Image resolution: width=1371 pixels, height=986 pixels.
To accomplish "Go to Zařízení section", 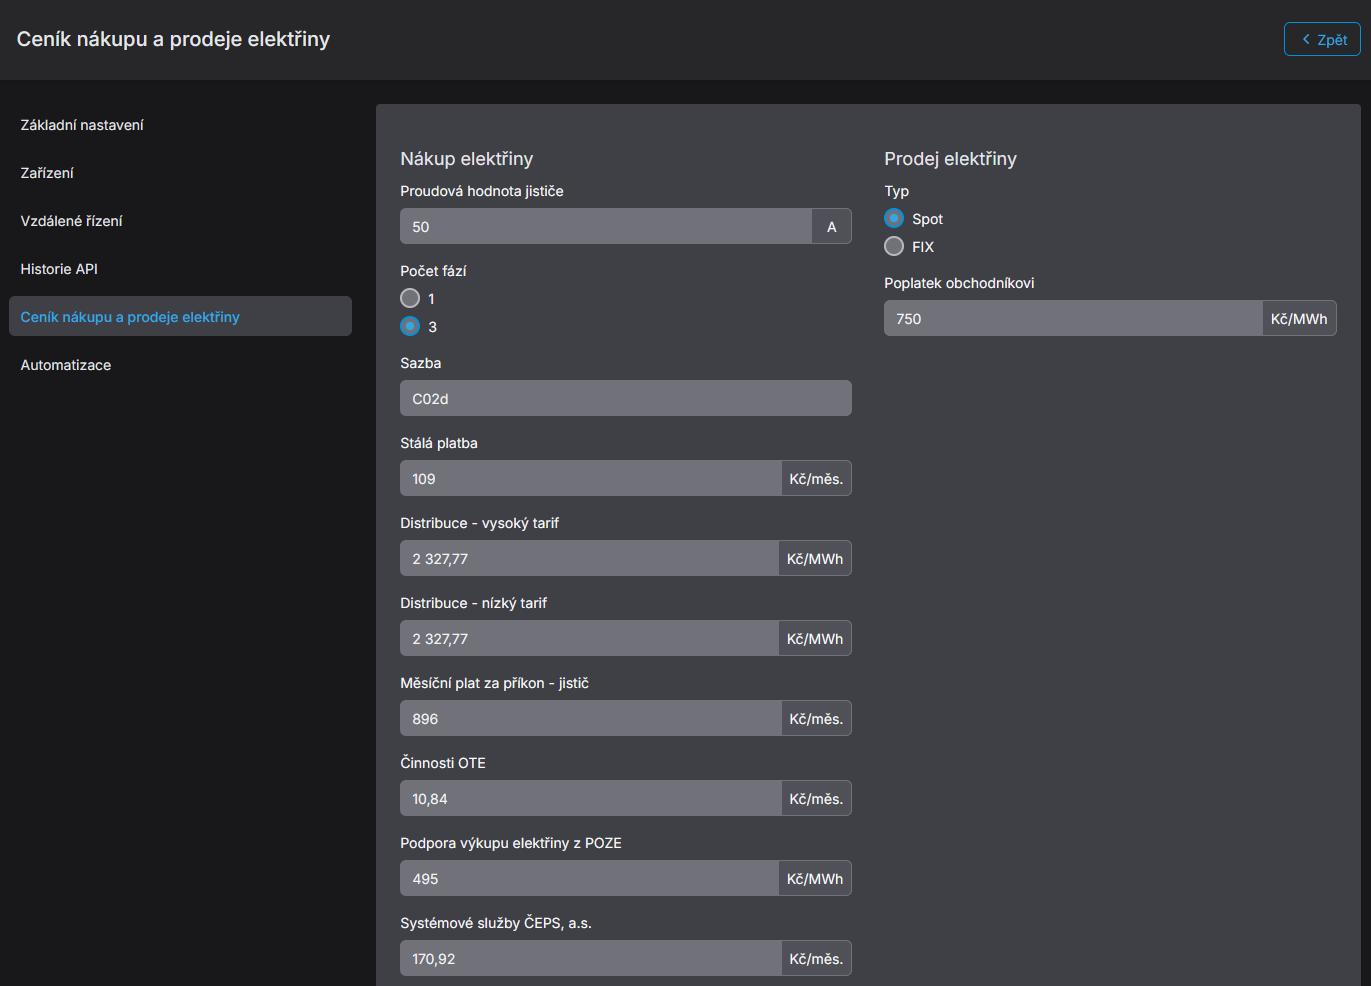I will click(x=47, y=173).
